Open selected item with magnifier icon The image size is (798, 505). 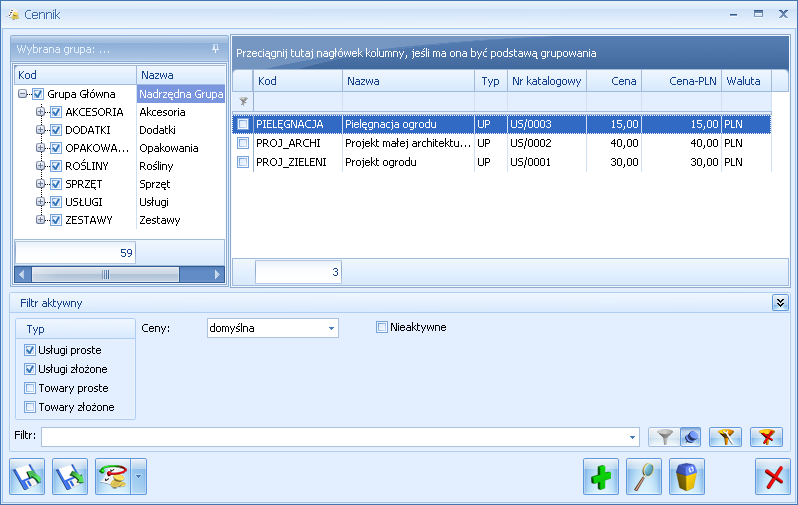point(644,476)
